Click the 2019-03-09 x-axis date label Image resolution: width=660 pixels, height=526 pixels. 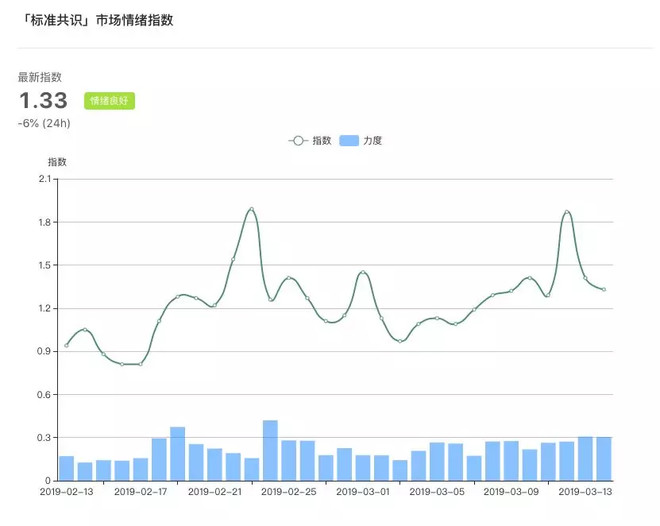coord(511,491)
